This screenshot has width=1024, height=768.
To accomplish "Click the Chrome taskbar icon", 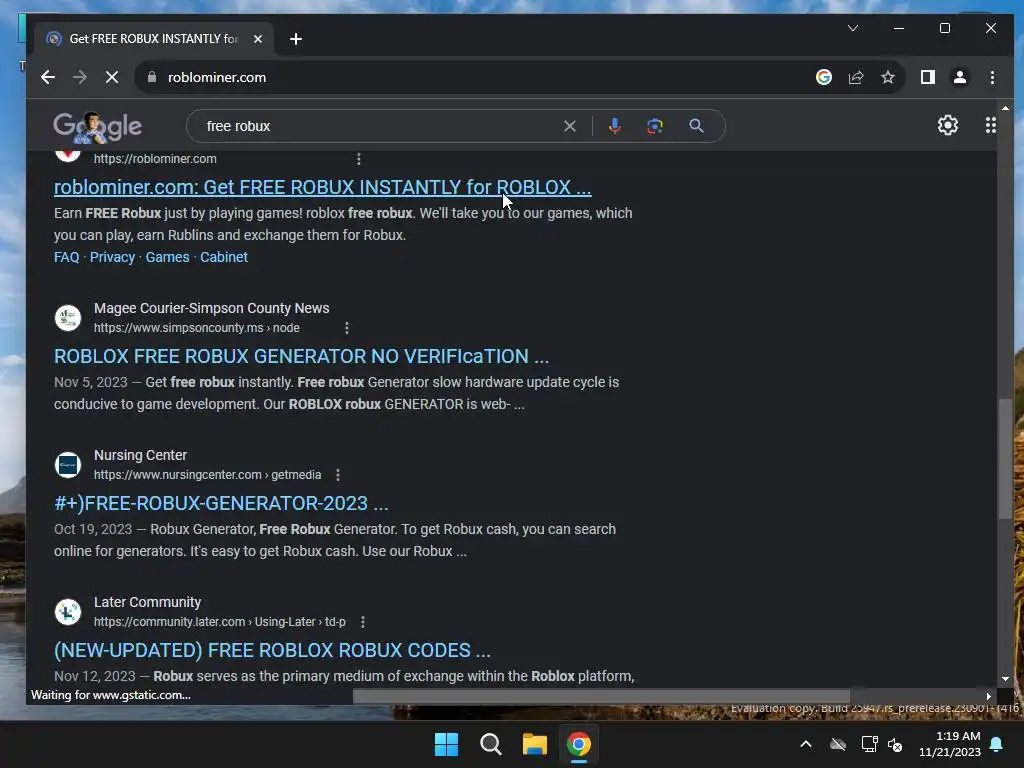I will click(579, 744).
